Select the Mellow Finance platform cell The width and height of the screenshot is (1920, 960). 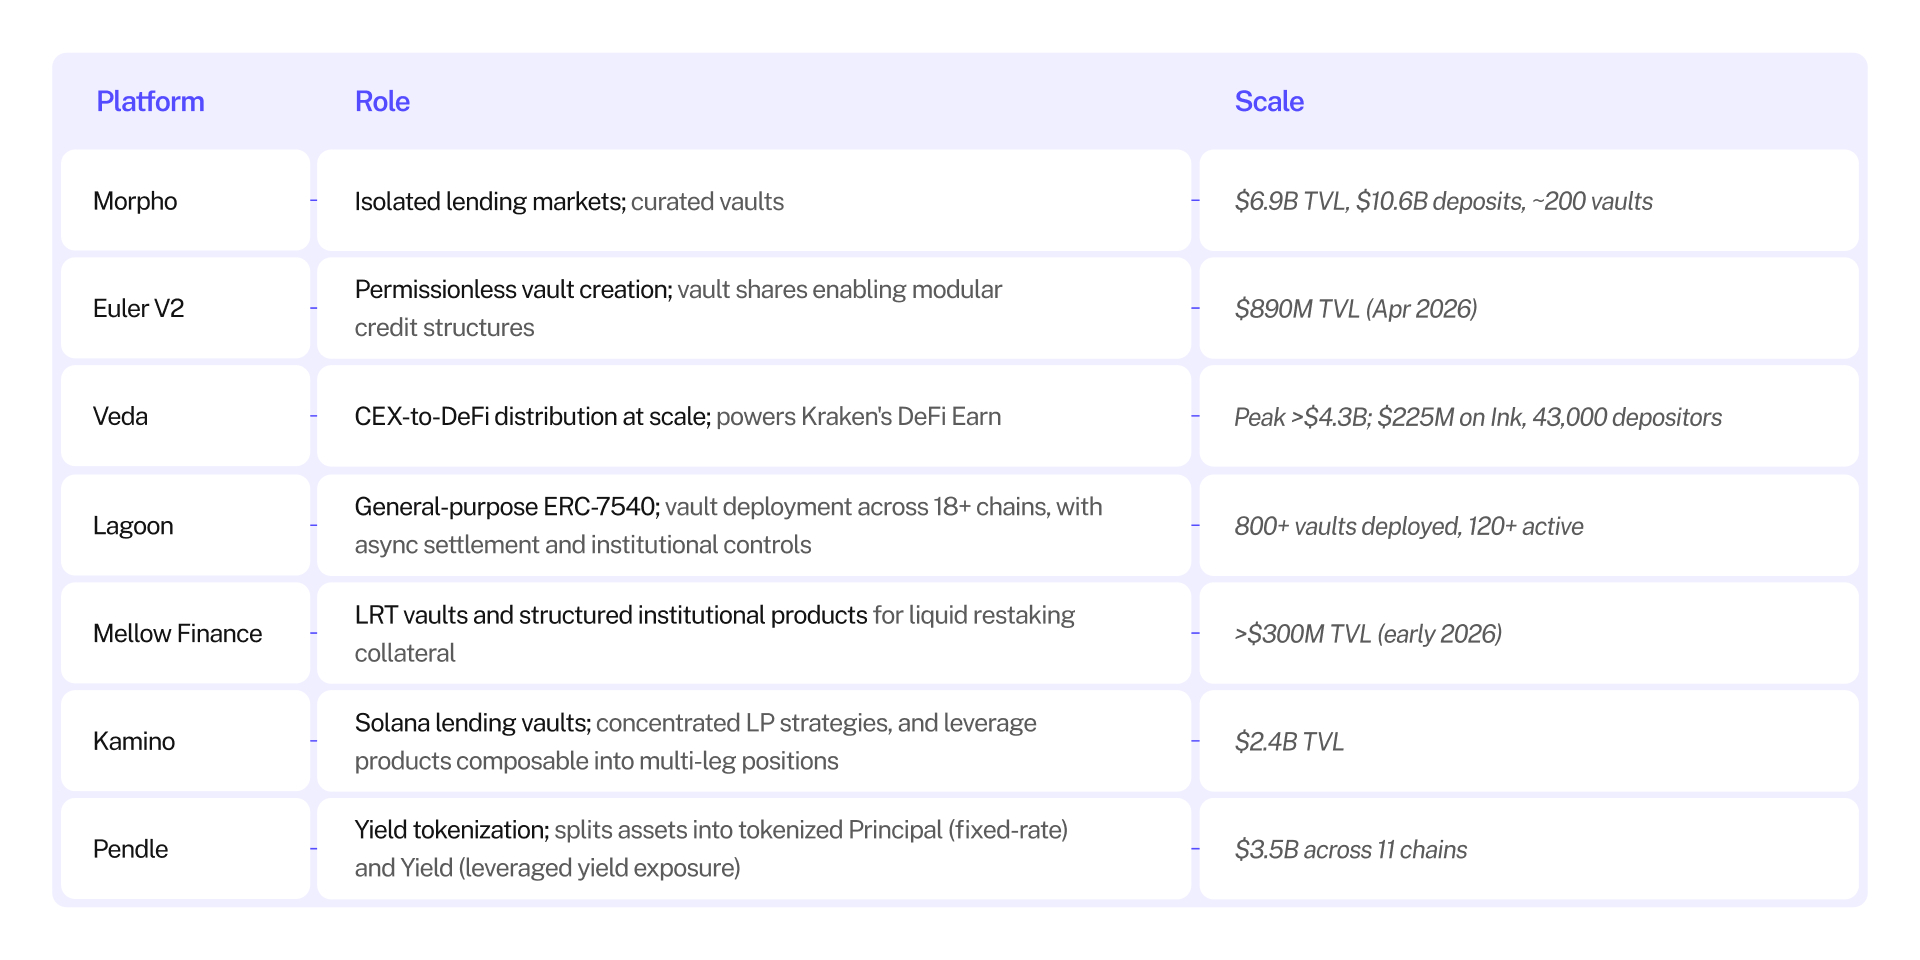(x=186, y=633)
